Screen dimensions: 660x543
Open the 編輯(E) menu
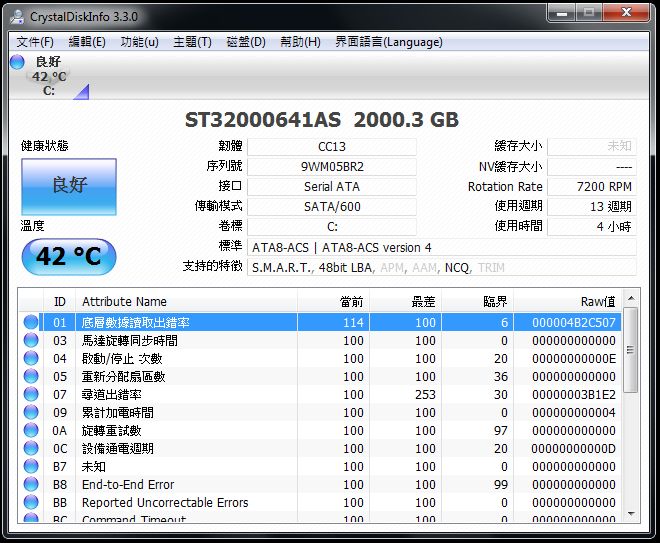click(87, 42)
